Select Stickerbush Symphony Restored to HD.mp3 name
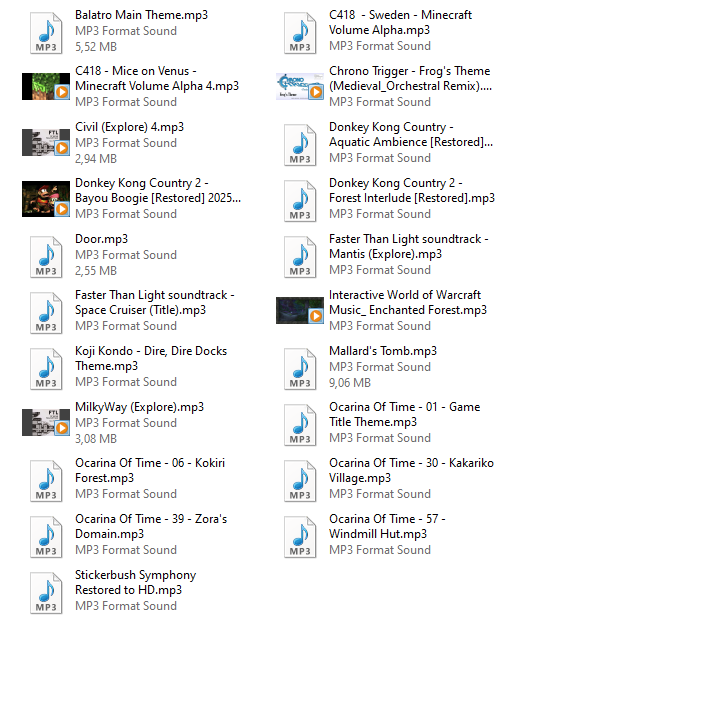This screenshot has width=718, height=725. (136, 582)
